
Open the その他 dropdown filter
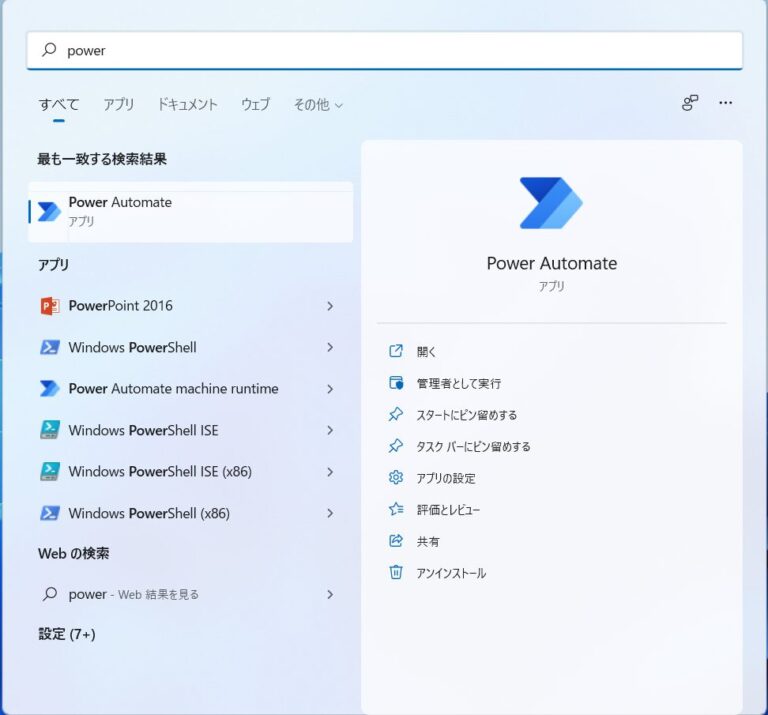coord(318,104)
